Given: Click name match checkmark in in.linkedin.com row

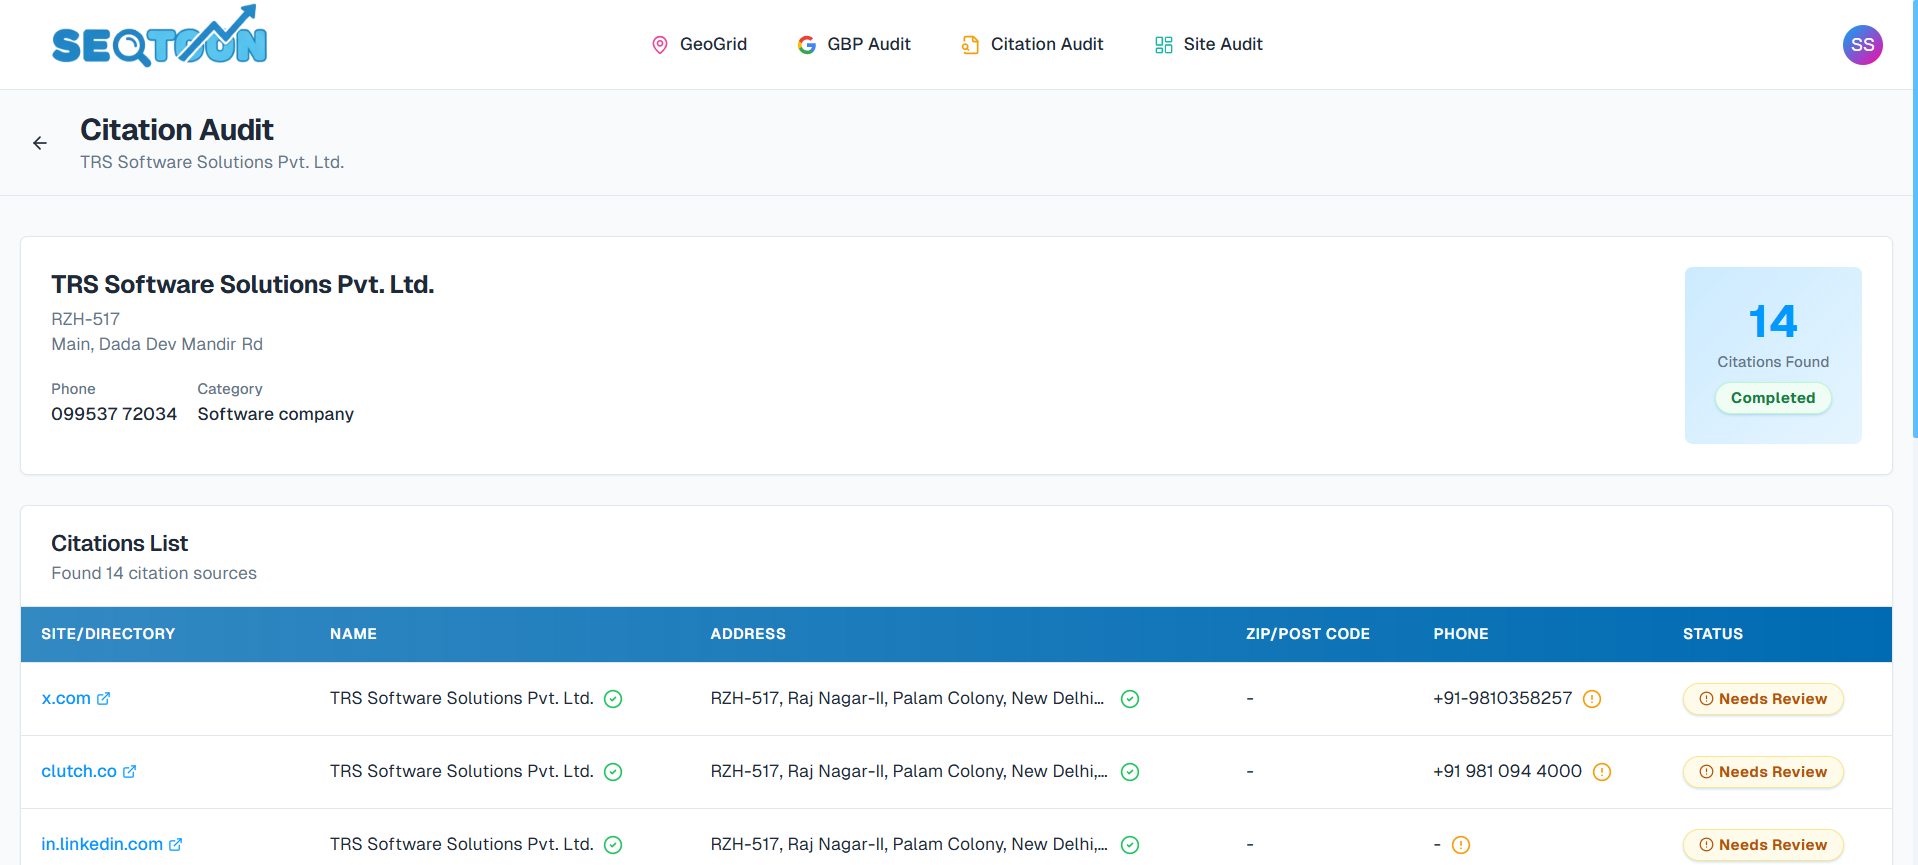Looking at the screenshot, I should pyautogui.click(x=613, y=845).
